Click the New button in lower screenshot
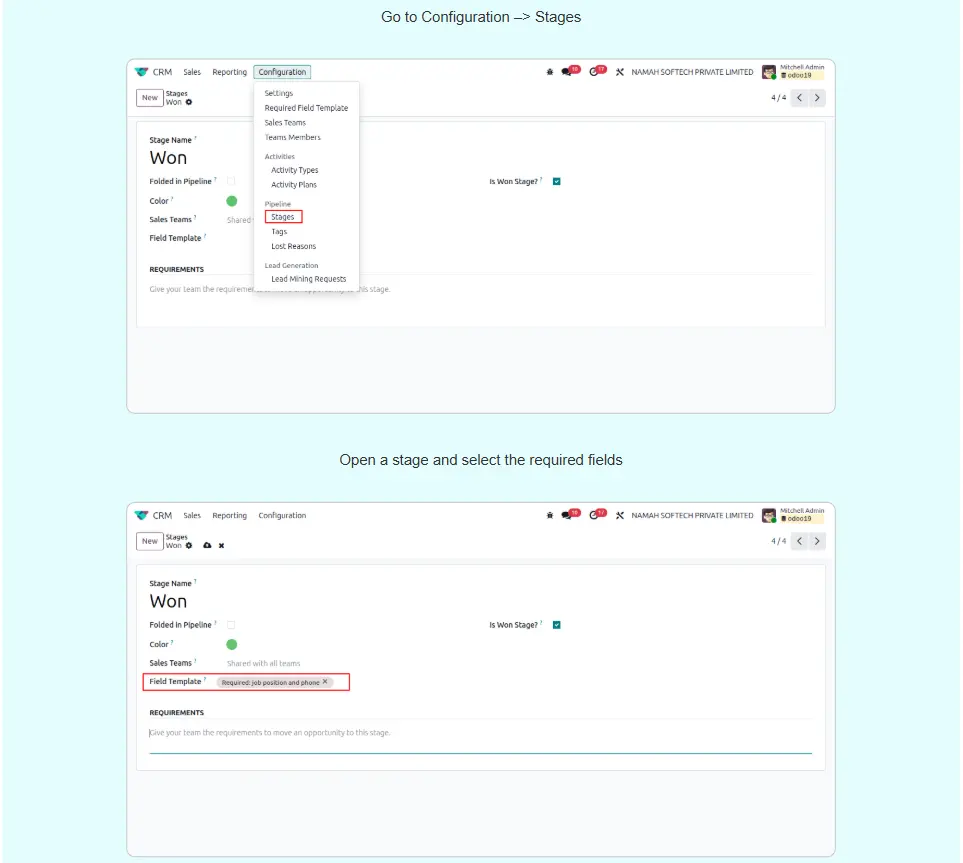The height and width of the screenshot is (863, 963). point(149,541)
